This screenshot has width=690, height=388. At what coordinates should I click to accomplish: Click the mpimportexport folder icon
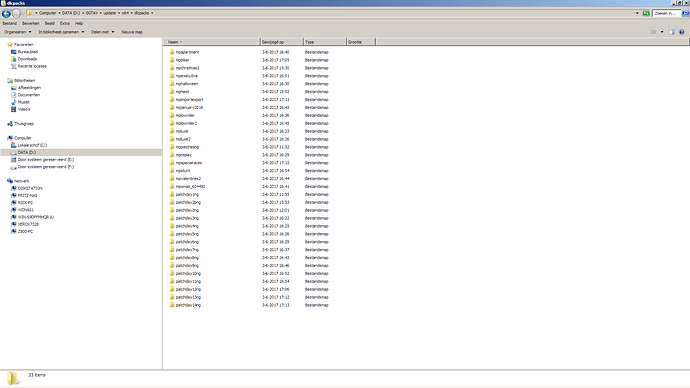(172, 99)
